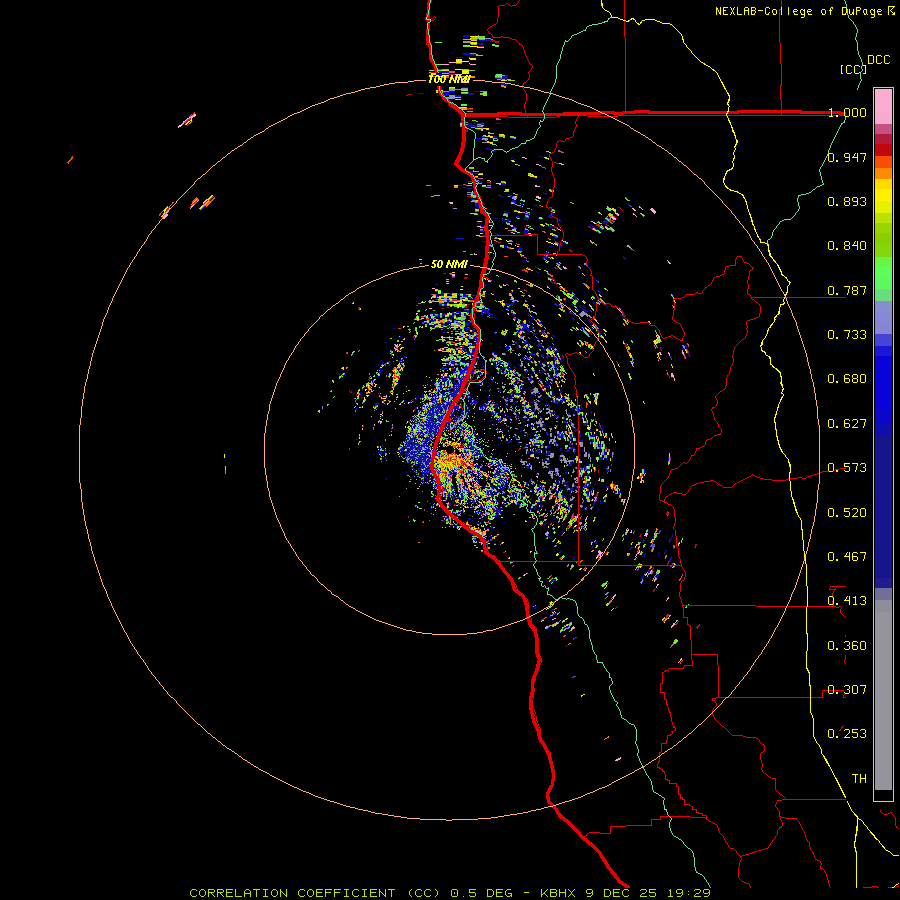
Task: Click the 50 NMI range ring label
Action: tap(449, 264)
